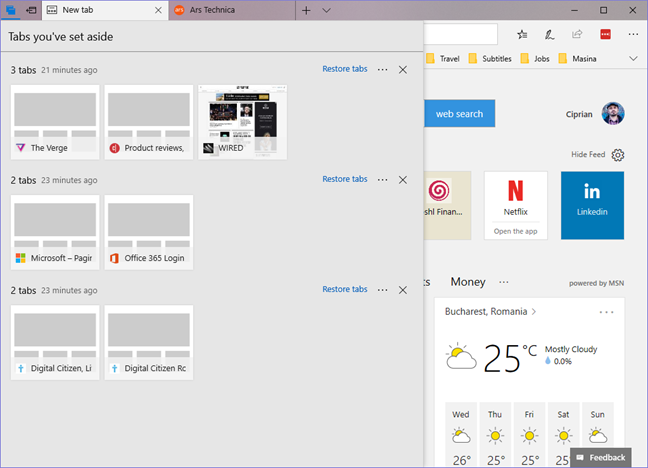The height and width of the screenshot is (468, 648).
Task: Select the Money feed tab
Action: coord(468,282)
